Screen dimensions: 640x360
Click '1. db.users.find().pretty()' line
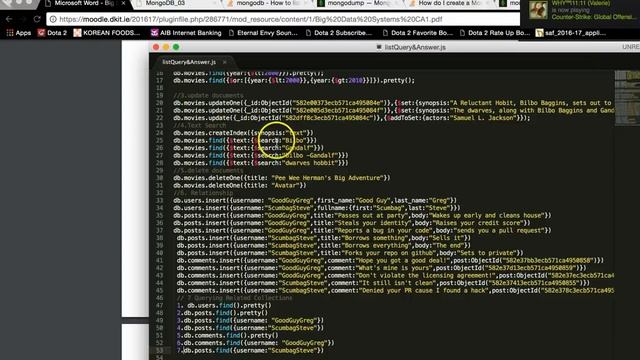click(x=224, y=305)
